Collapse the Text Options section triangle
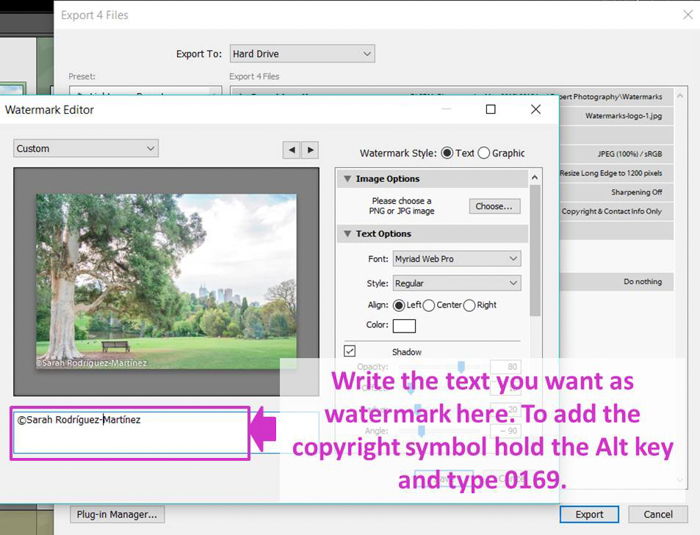The height and width of the screenshot is (535, 700). tap(346, 234)
